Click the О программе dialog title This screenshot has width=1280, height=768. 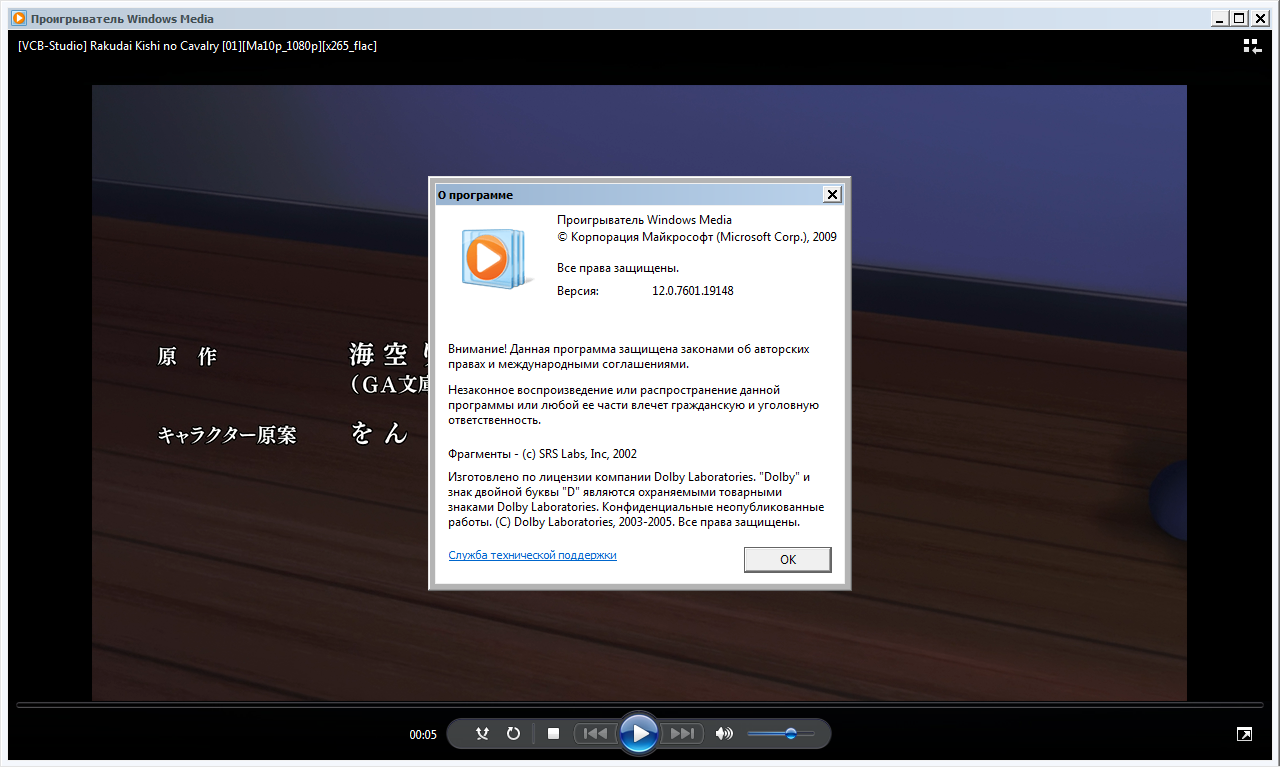point(475,195)
